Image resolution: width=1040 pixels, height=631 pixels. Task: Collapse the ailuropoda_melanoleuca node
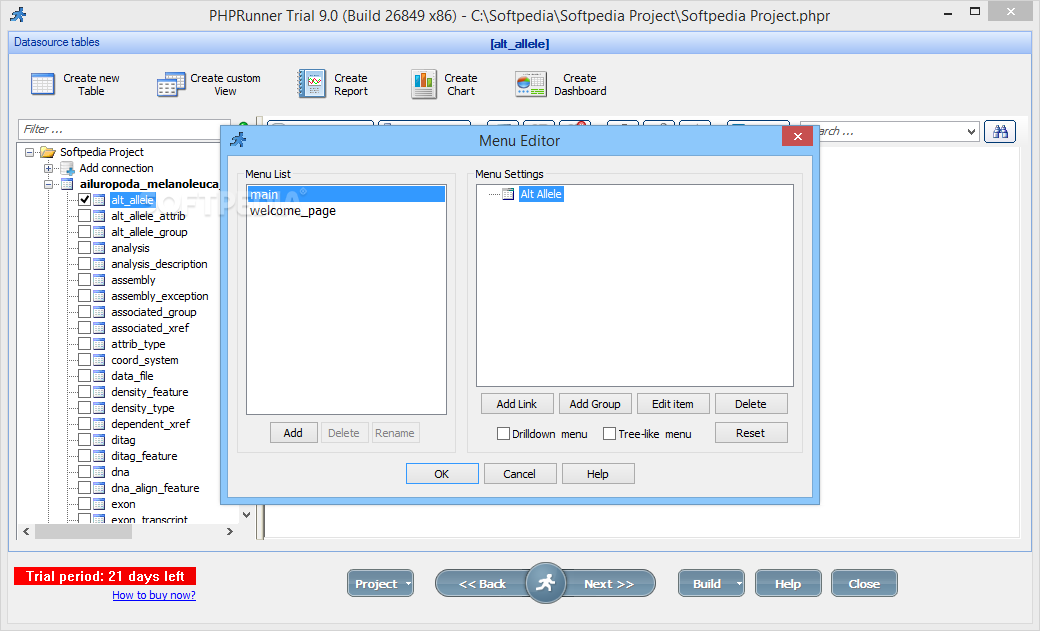point(48,184)
